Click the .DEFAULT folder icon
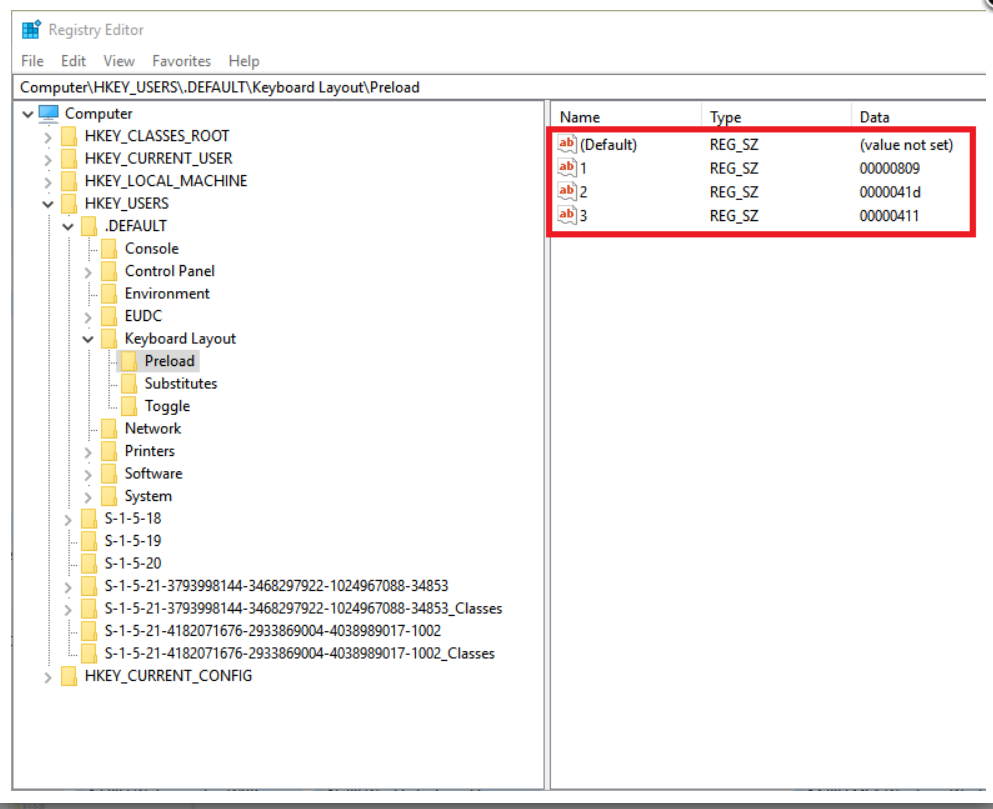993x809 pixels. pyautogui.click(x=89, y=226)
